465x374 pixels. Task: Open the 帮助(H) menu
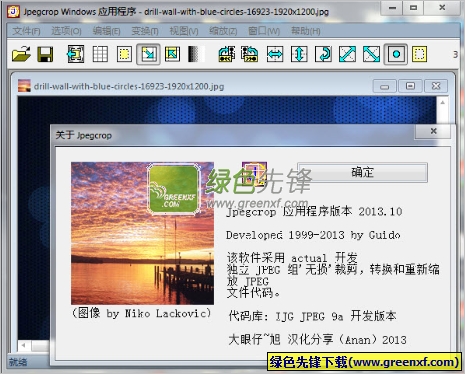[306, 31]
